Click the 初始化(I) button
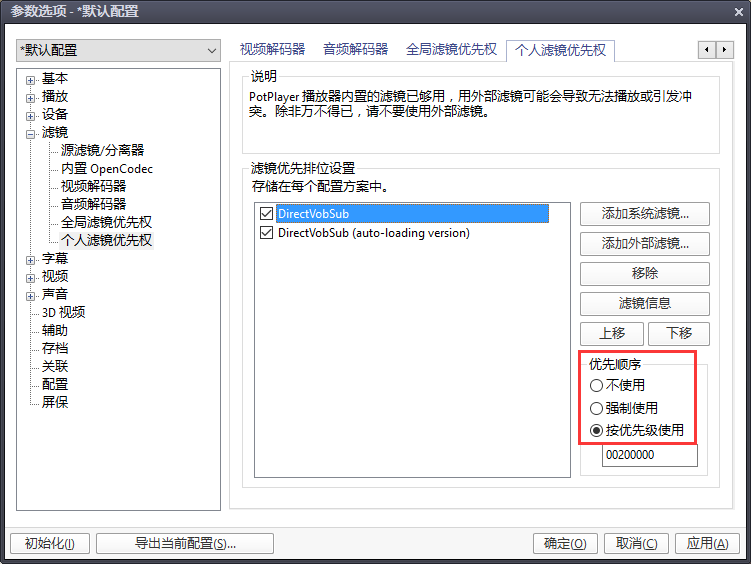The width and height of the screenshot is (751, 564). pos(50,544)
